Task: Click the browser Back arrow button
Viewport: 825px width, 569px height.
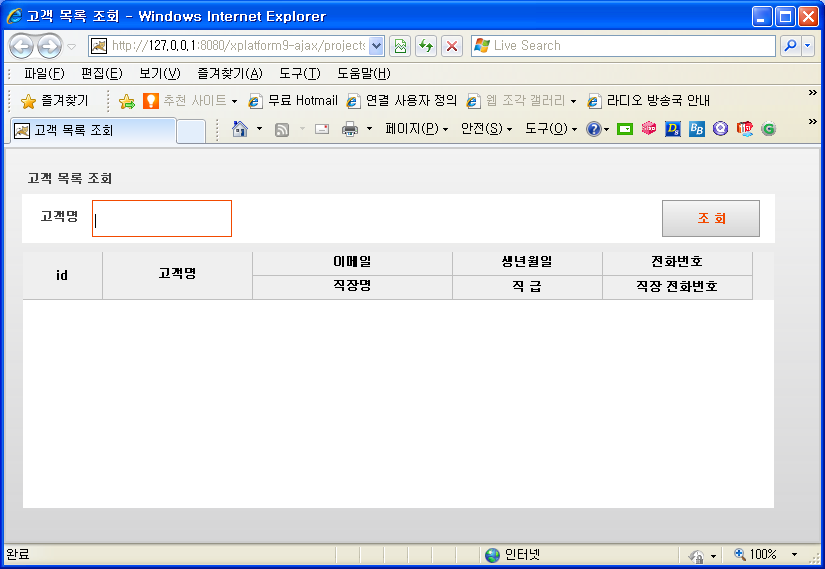Action: tap(22, 46)
